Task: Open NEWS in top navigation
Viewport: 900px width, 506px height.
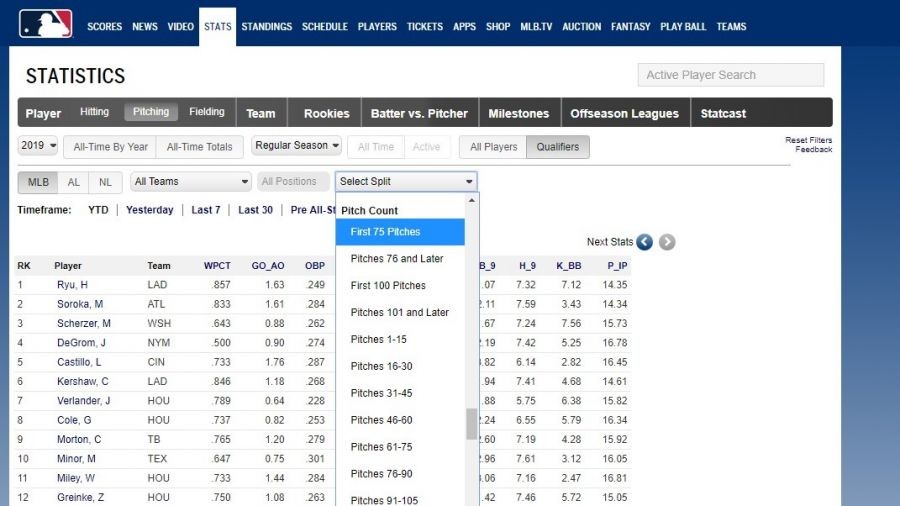Action: (x=145, y=26)
